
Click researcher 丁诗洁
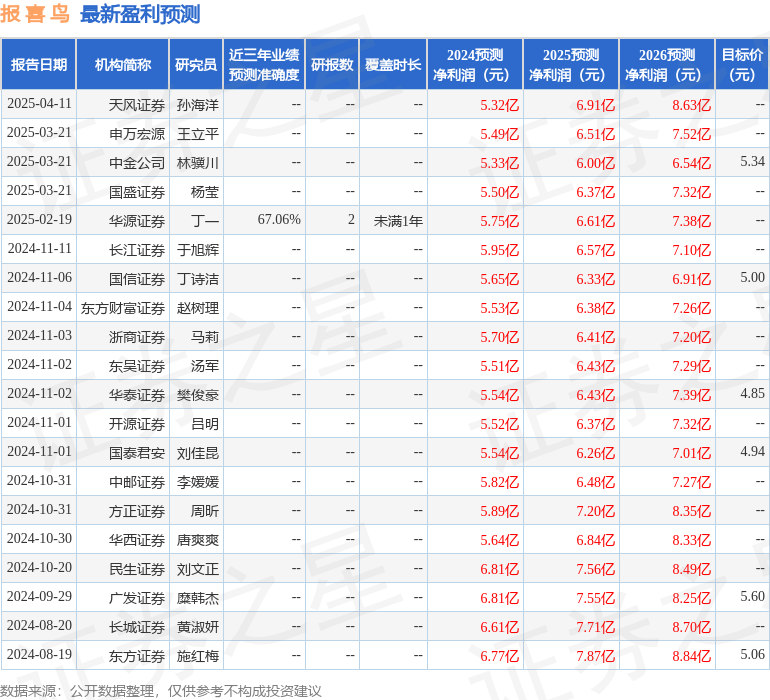point(197,279)
